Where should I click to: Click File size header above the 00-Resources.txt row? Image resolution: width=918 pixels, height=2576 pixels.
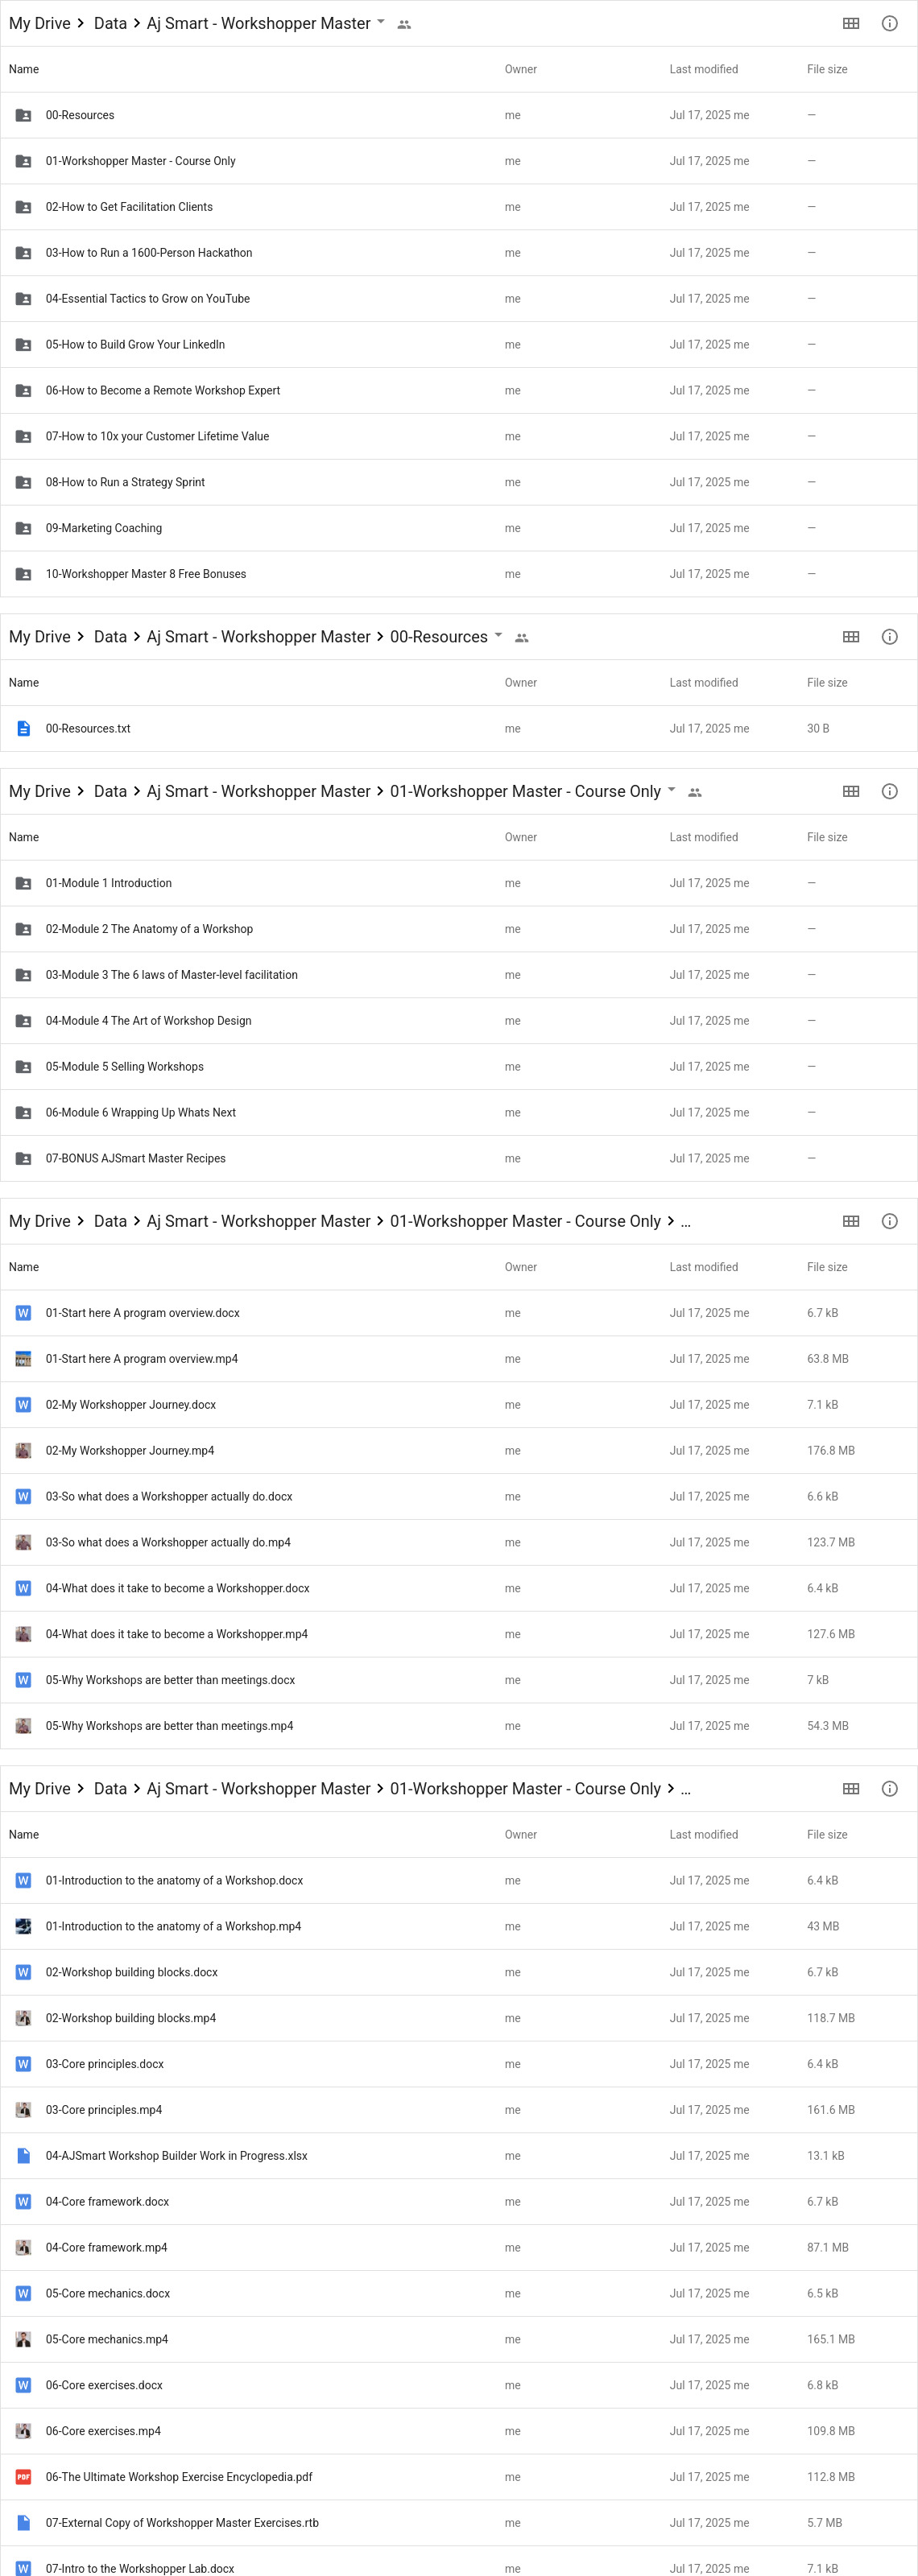click(x=827, y=683)
